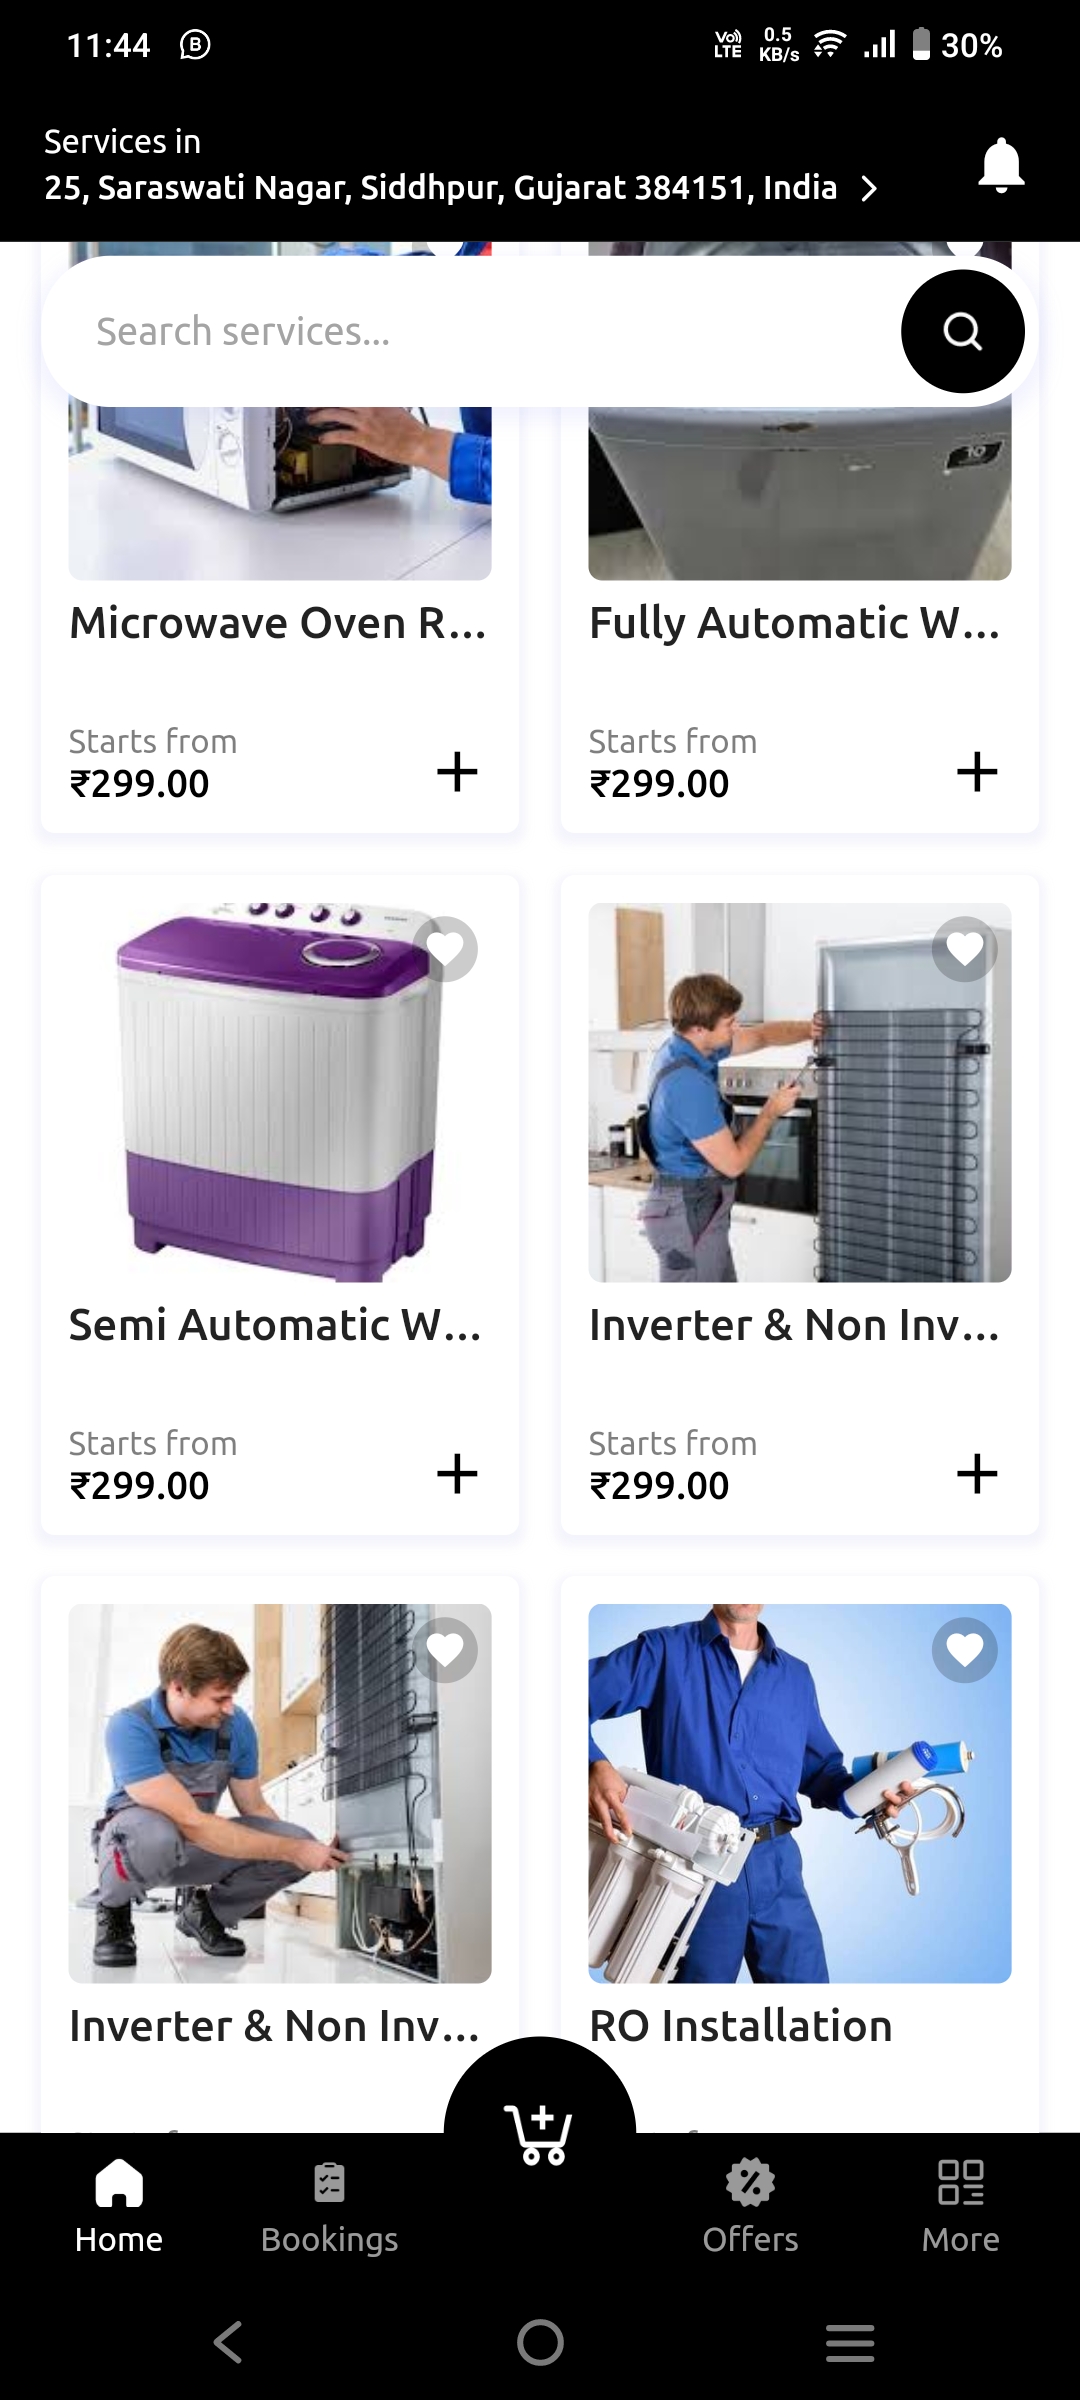Favorite the RO Installation service

965,1650
